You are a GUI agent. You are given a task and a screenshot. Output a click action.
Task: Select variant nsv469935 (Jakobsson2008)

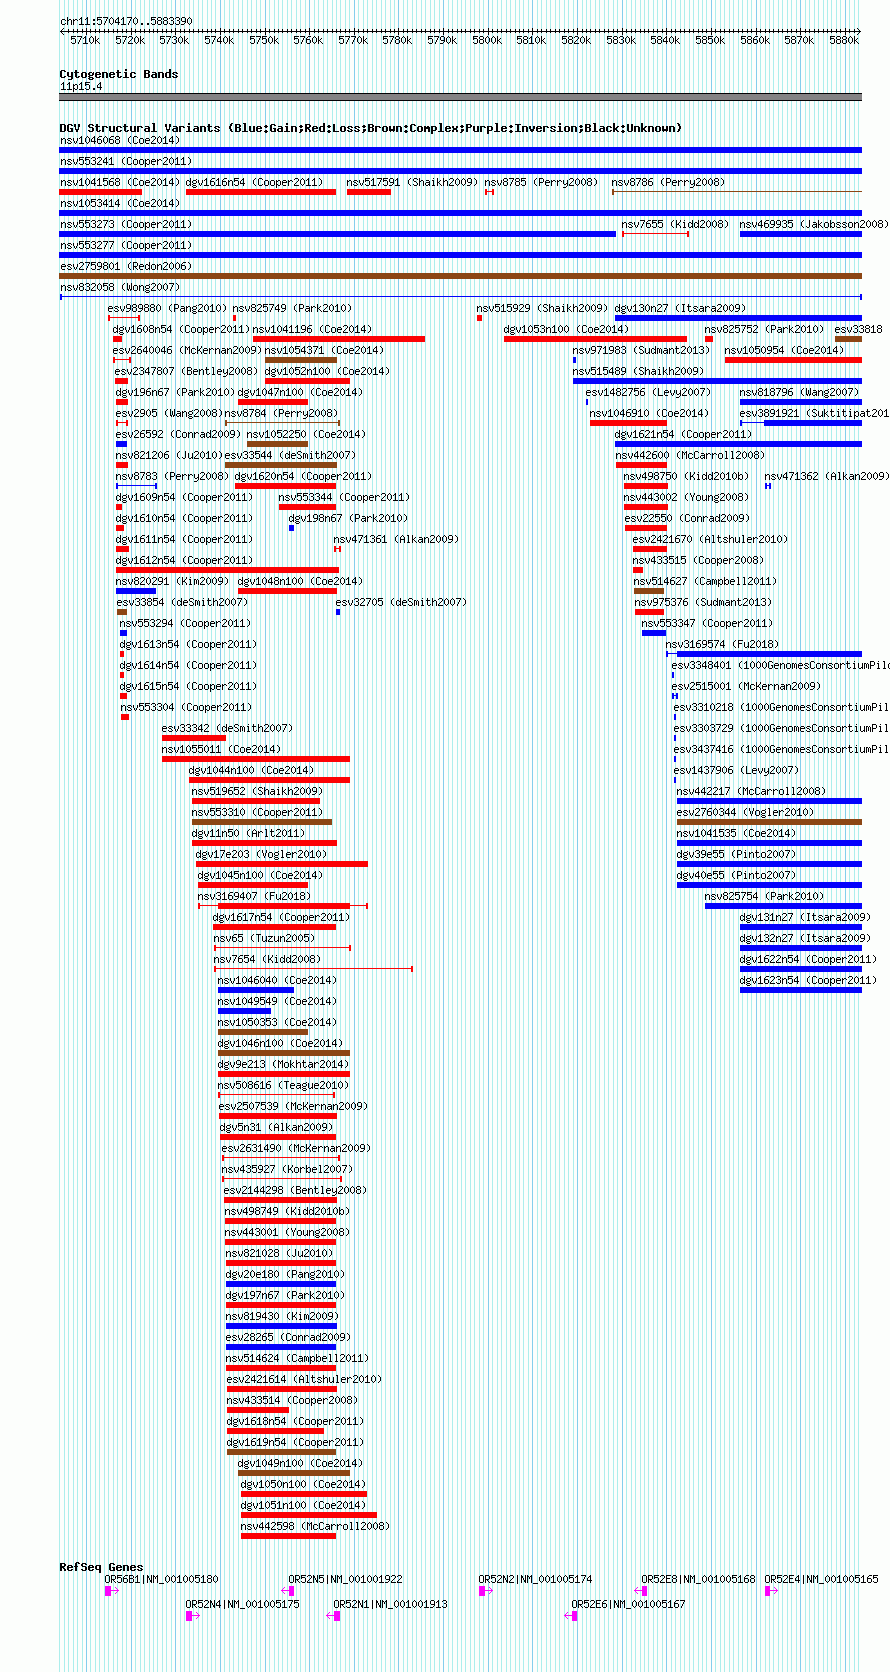(x=813, y=224)
